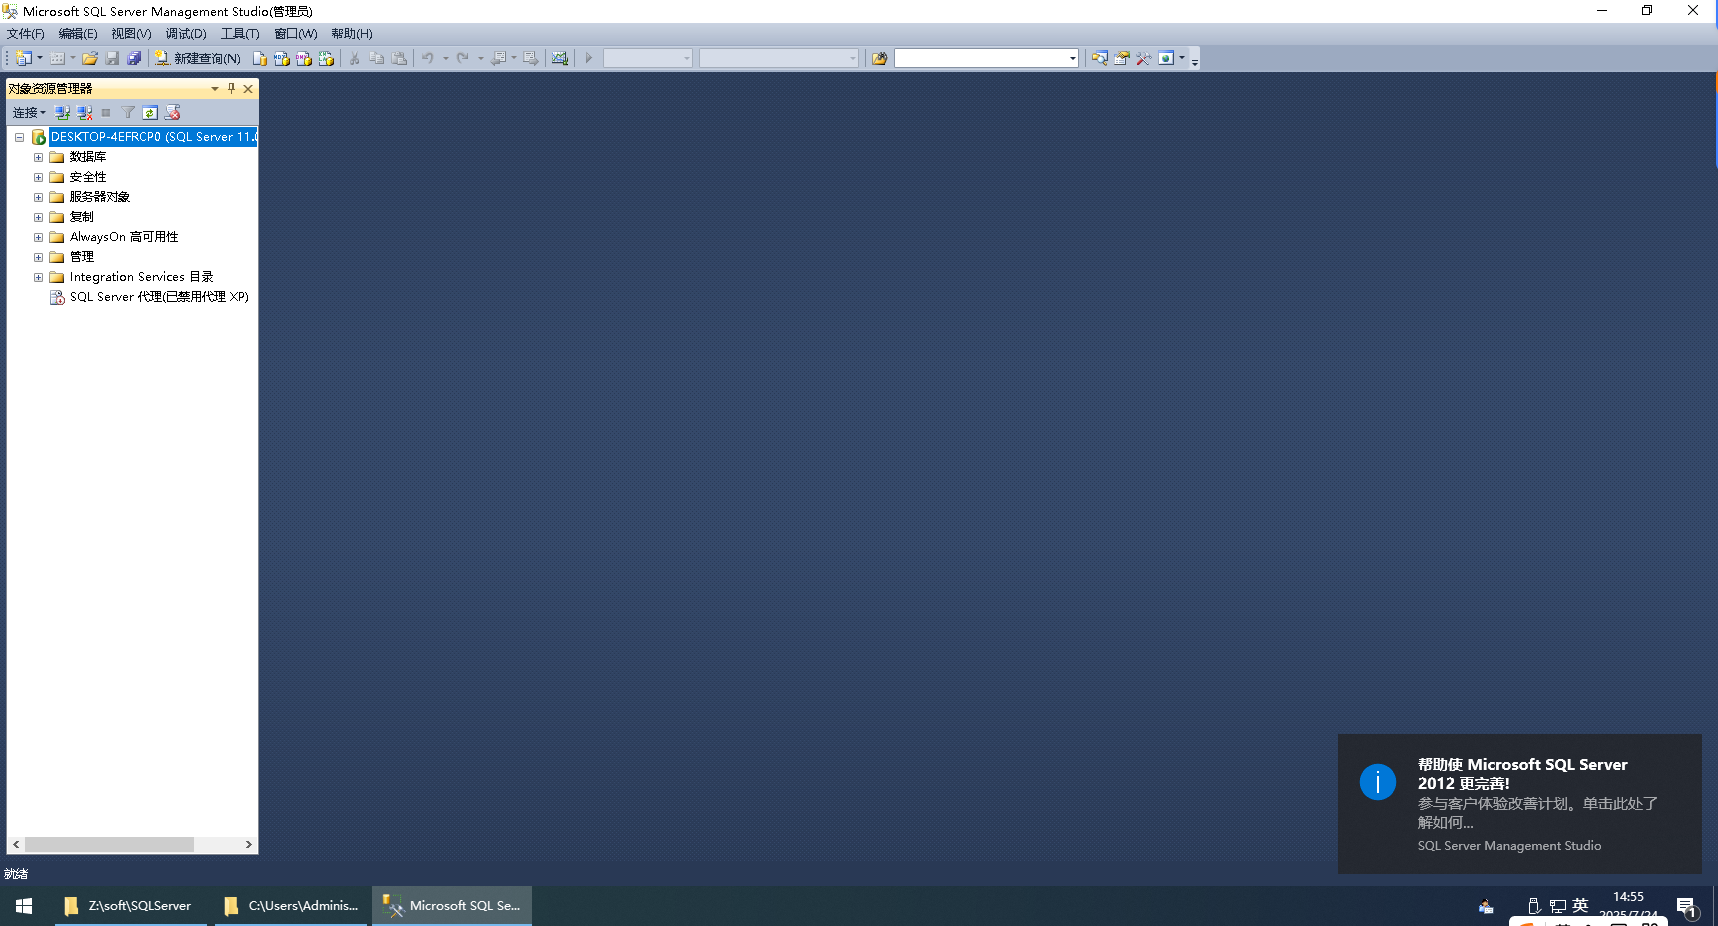Click the Open File folder icon
The image size is (1718, 926).
point(90,58)
